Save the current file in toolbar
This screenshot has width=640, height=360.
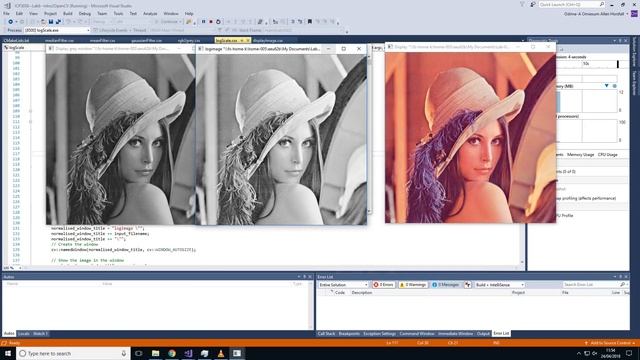pos(51,22)
